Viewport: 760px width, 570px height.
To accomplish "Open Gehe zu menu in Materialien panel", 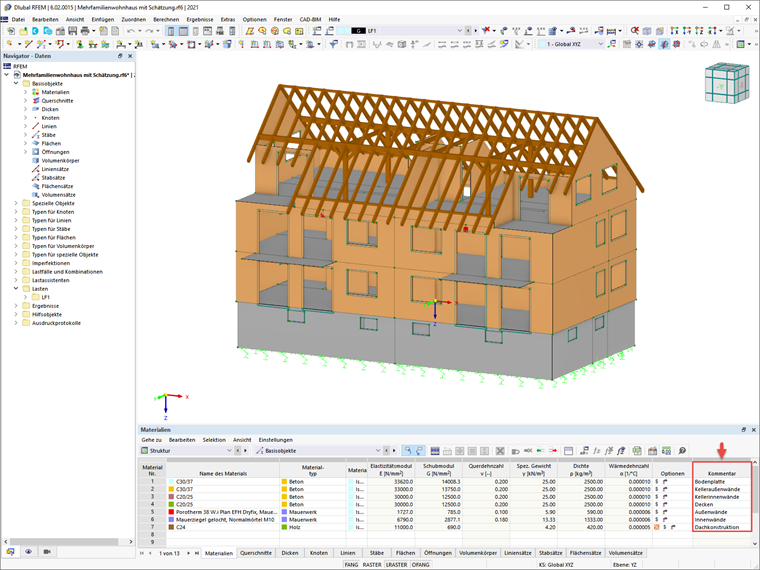I will tap(151, 440).
